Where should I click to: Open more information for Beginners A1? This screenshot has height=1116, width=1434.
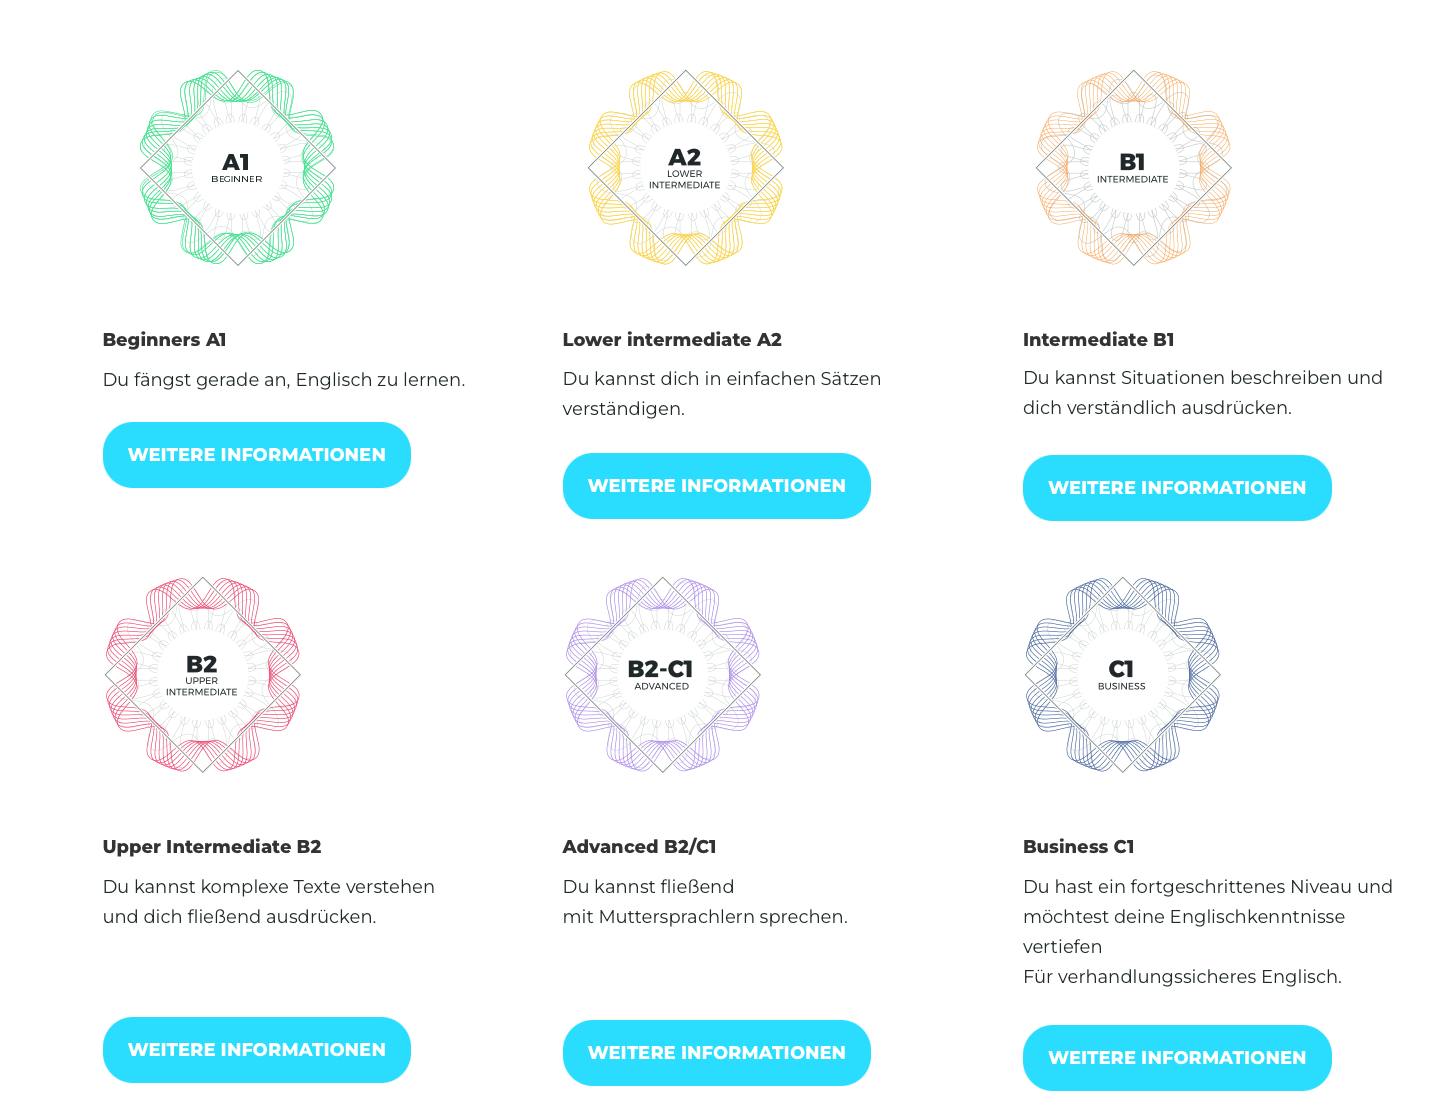tap(257, 455)
